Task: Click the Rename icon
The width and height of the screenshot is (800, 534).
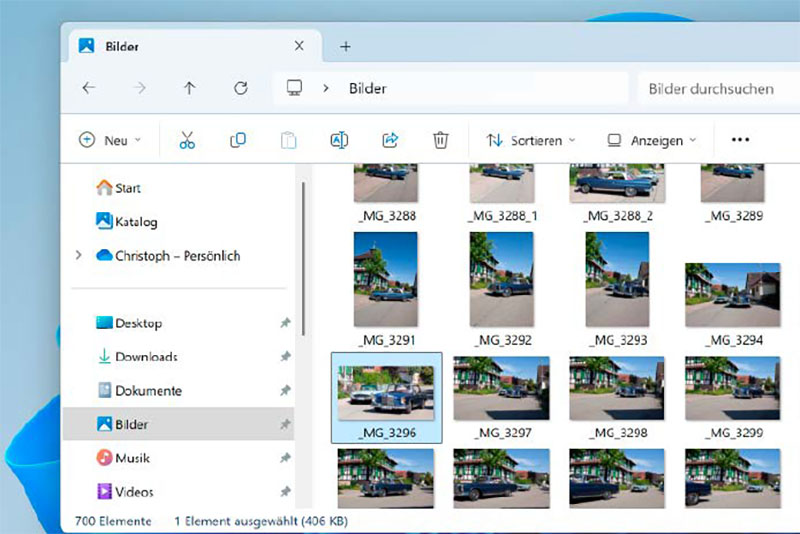Action: [339, 140]
